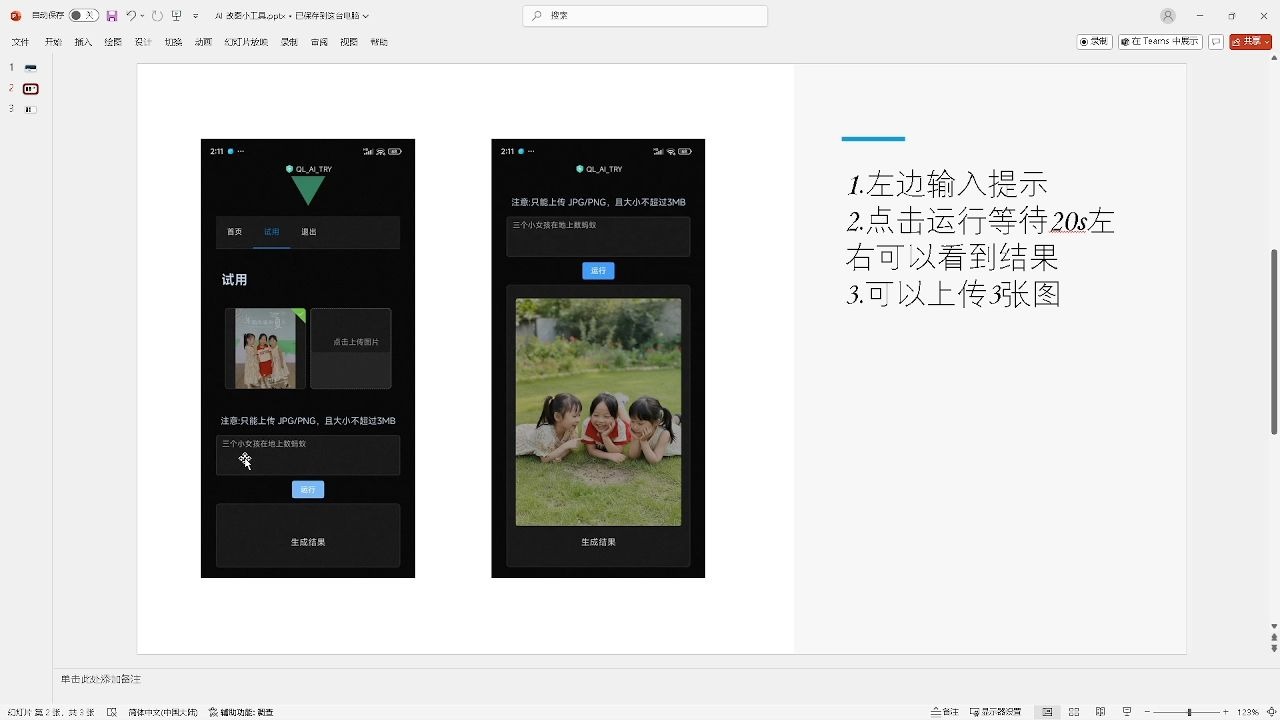
Task: Switch to the 录制 ribbon tab
Action: (x=289, y=42)
